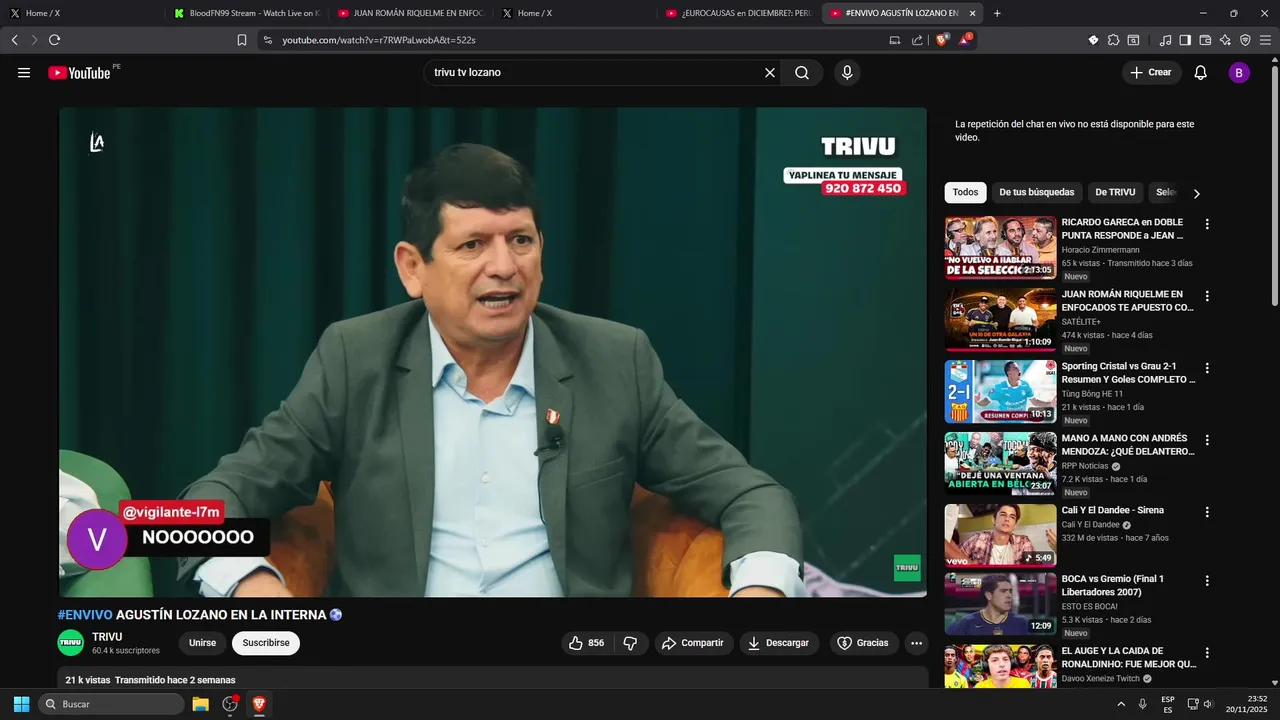Open the Windows Start menu
The width and height of the screenshot is (1280, 720).
tap(21, 704)
